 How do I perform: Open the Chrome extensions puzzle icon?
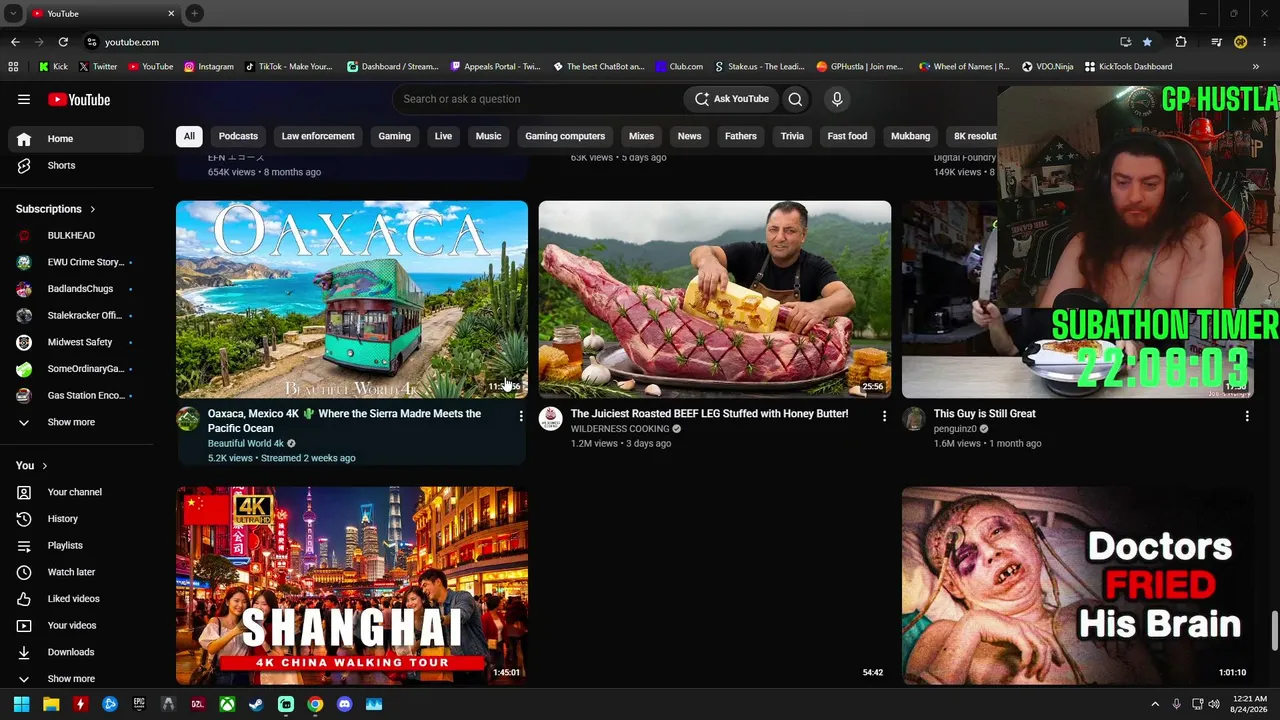1181,42
